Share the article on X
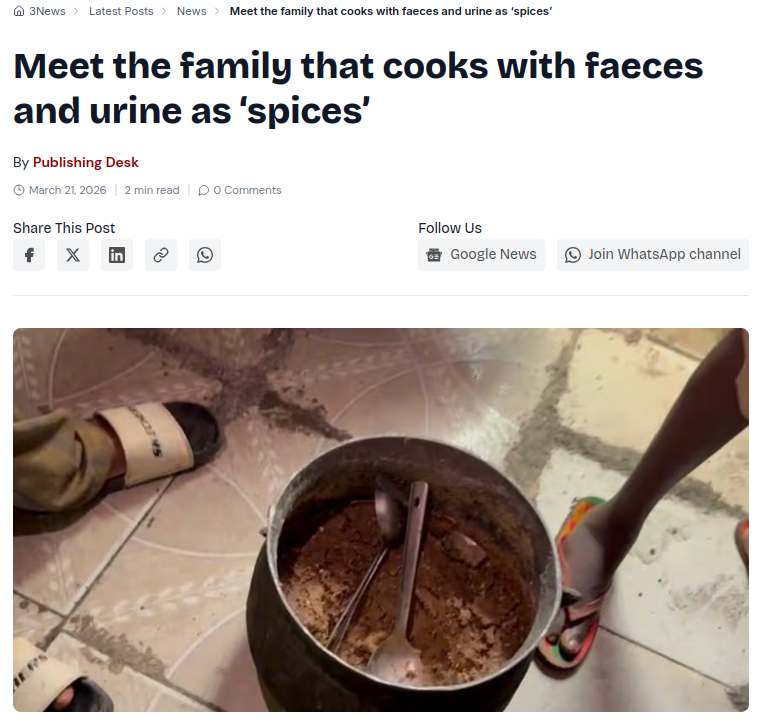 coord(73,255)
